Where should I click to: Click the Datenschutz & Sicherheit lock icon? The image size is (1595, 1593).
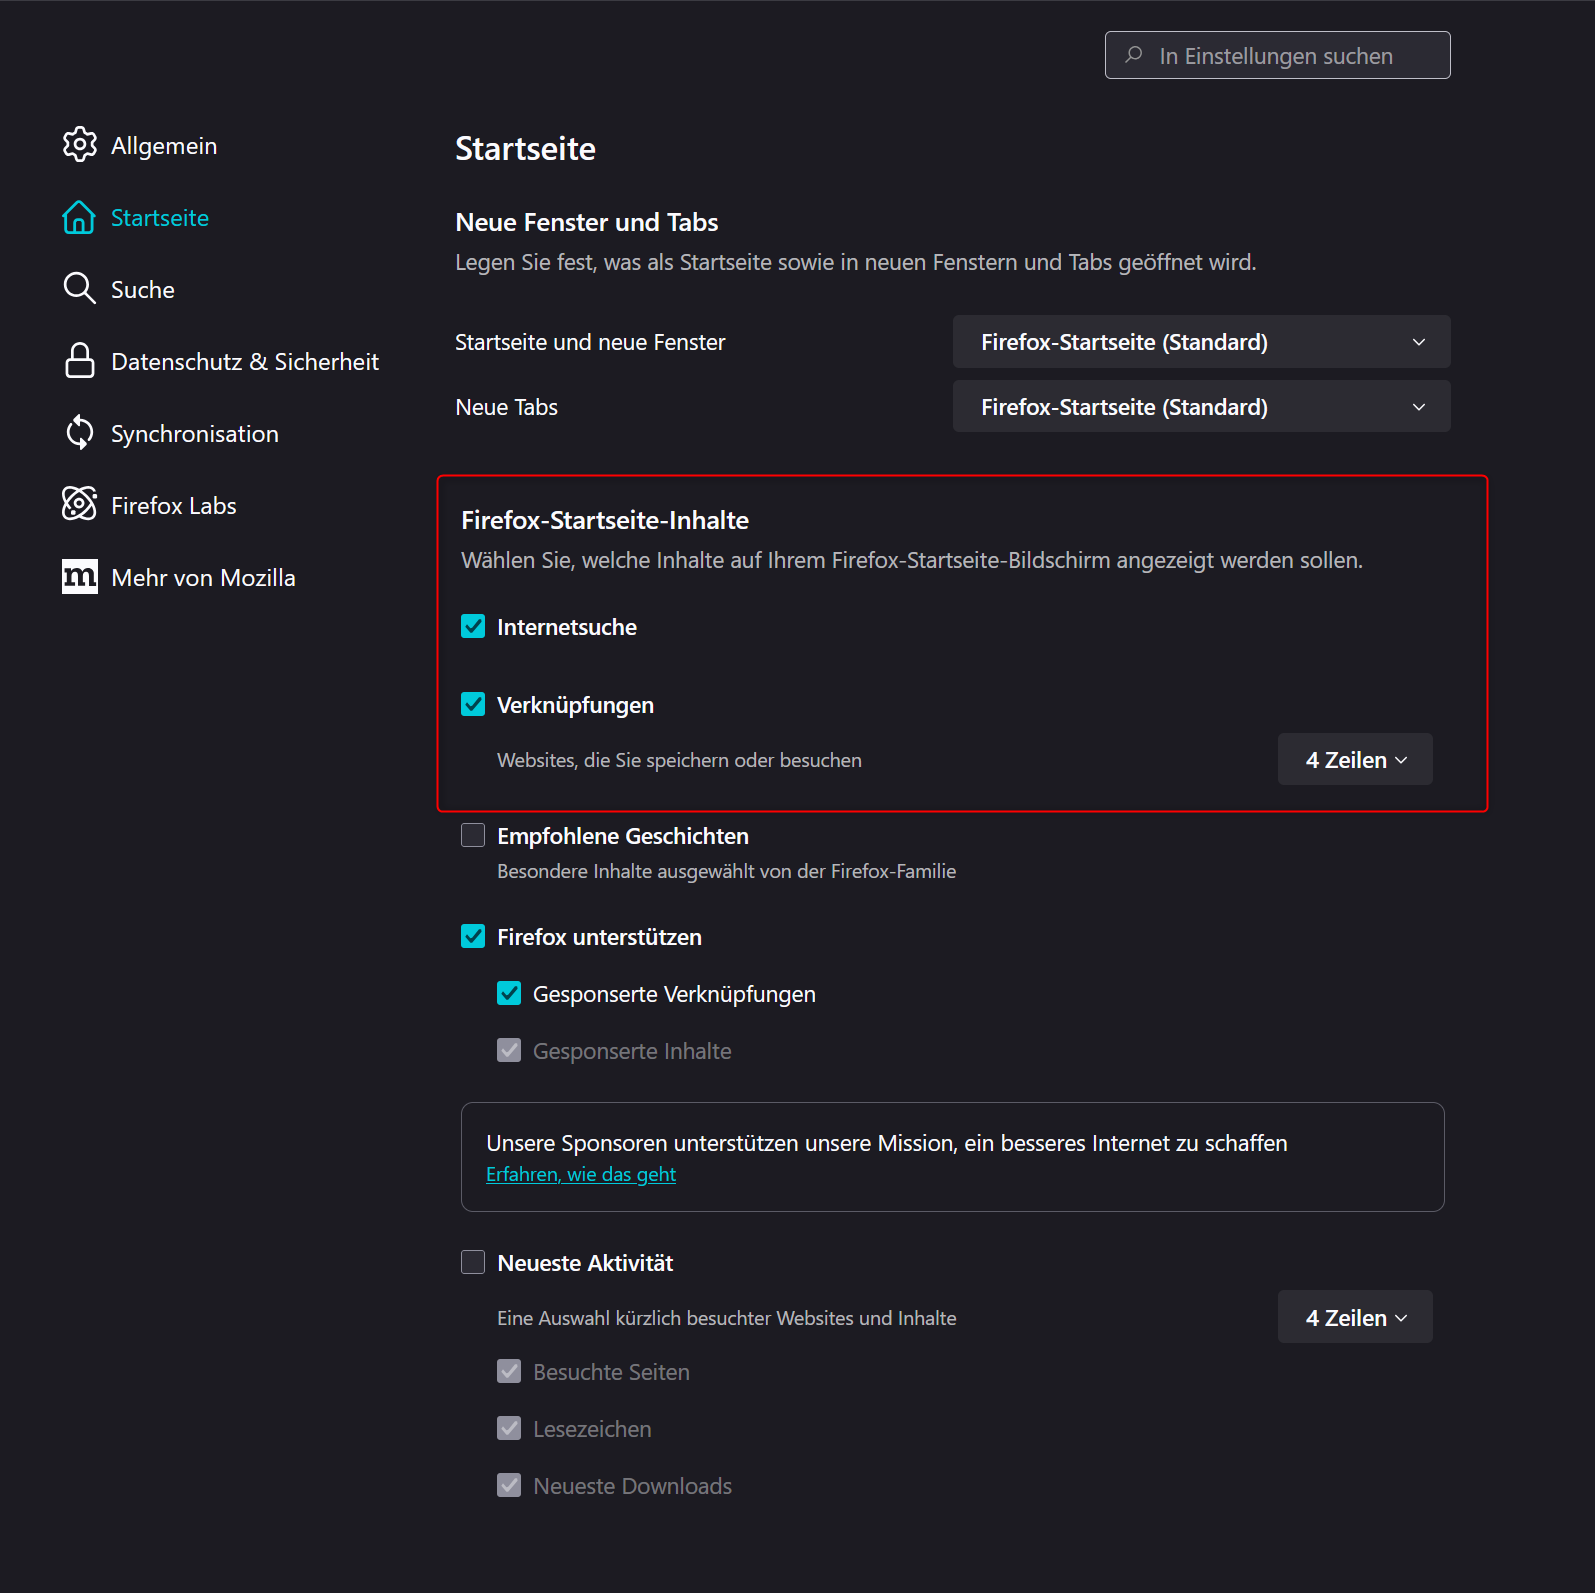tap(79, 361)
